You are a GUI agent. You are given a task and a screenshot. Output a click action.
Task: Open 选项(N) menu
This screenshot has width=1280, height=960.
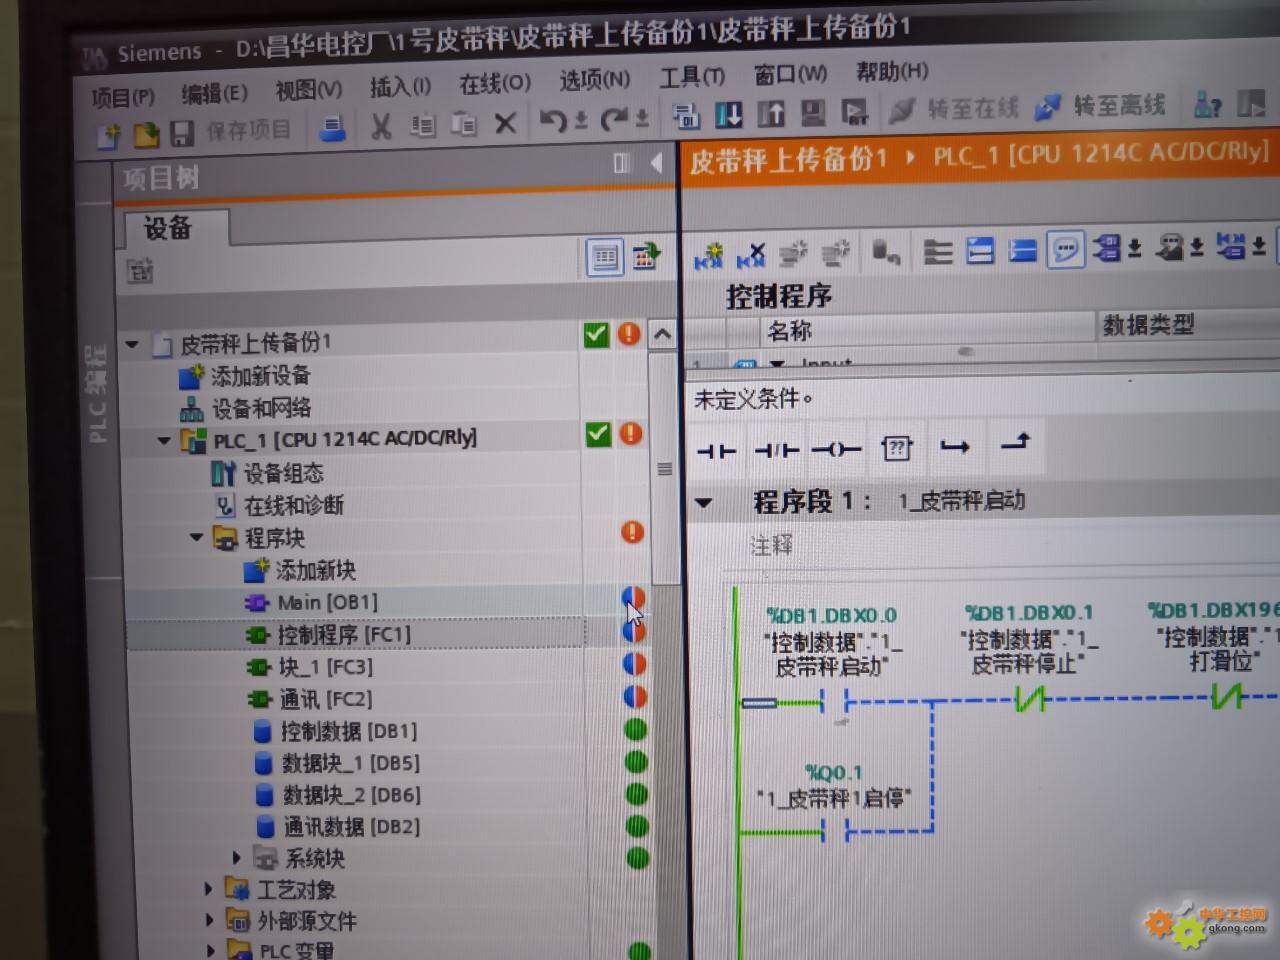click(x=595, y=79)
